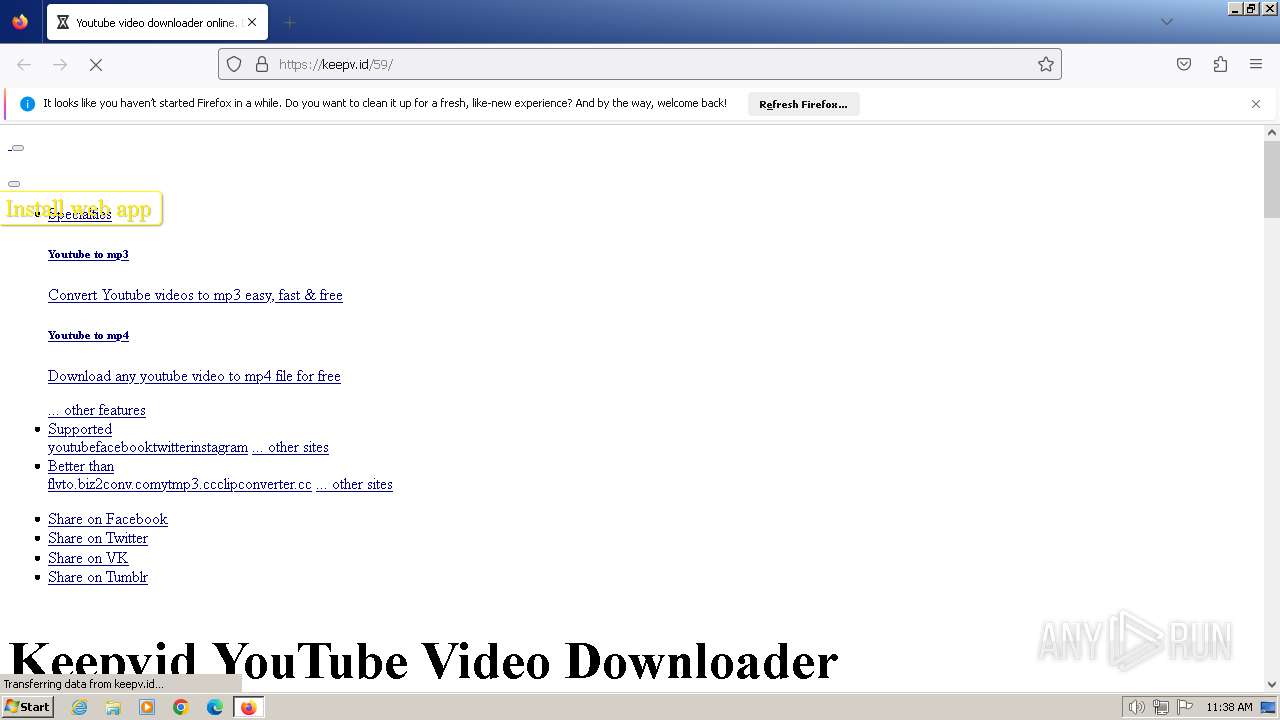This screenshot has height=720, width=1280.
Task: Open the Firefox application hamburger menu
Action: click(x=1256, y=64)
